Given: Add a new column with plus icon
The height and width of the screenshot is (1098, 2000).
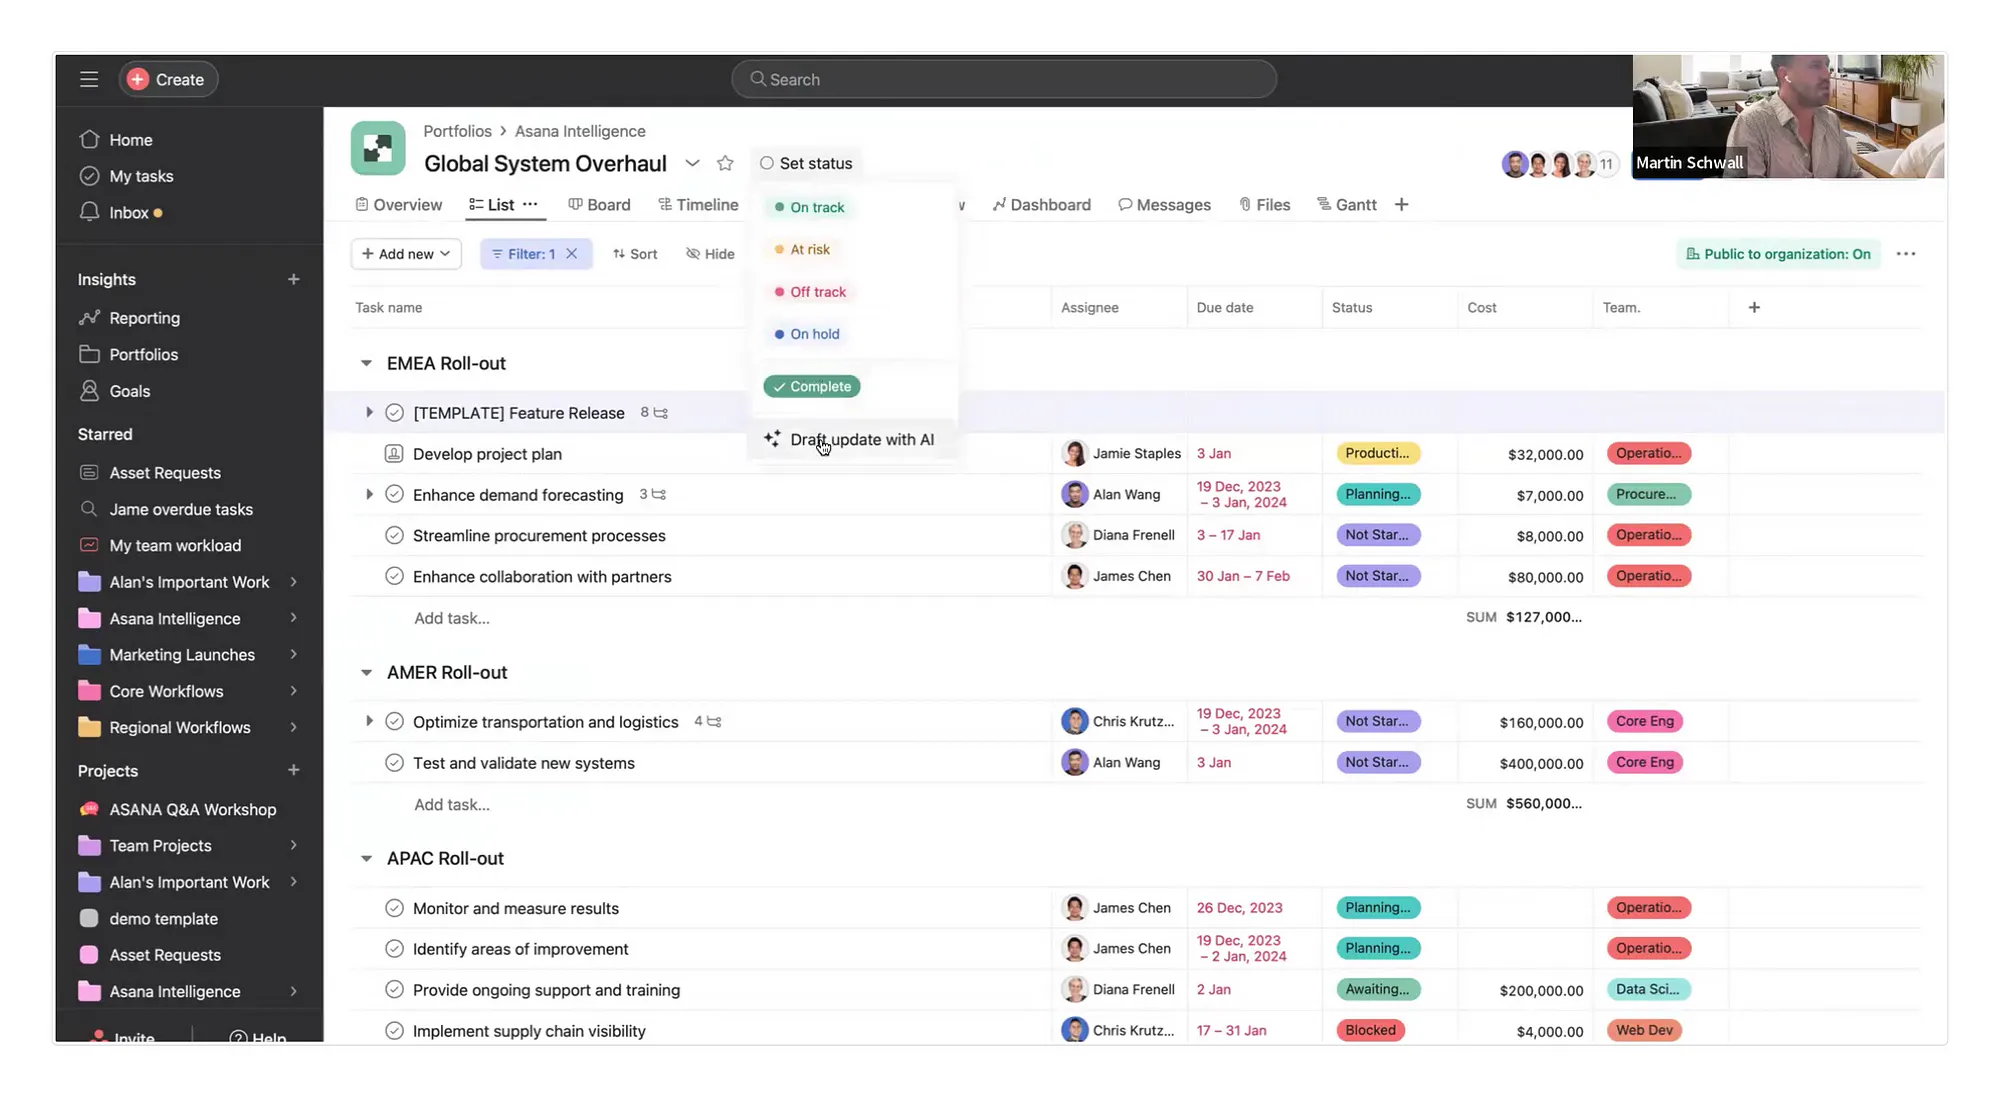Looking at the screenshot, I should [x=1754, y=308].
